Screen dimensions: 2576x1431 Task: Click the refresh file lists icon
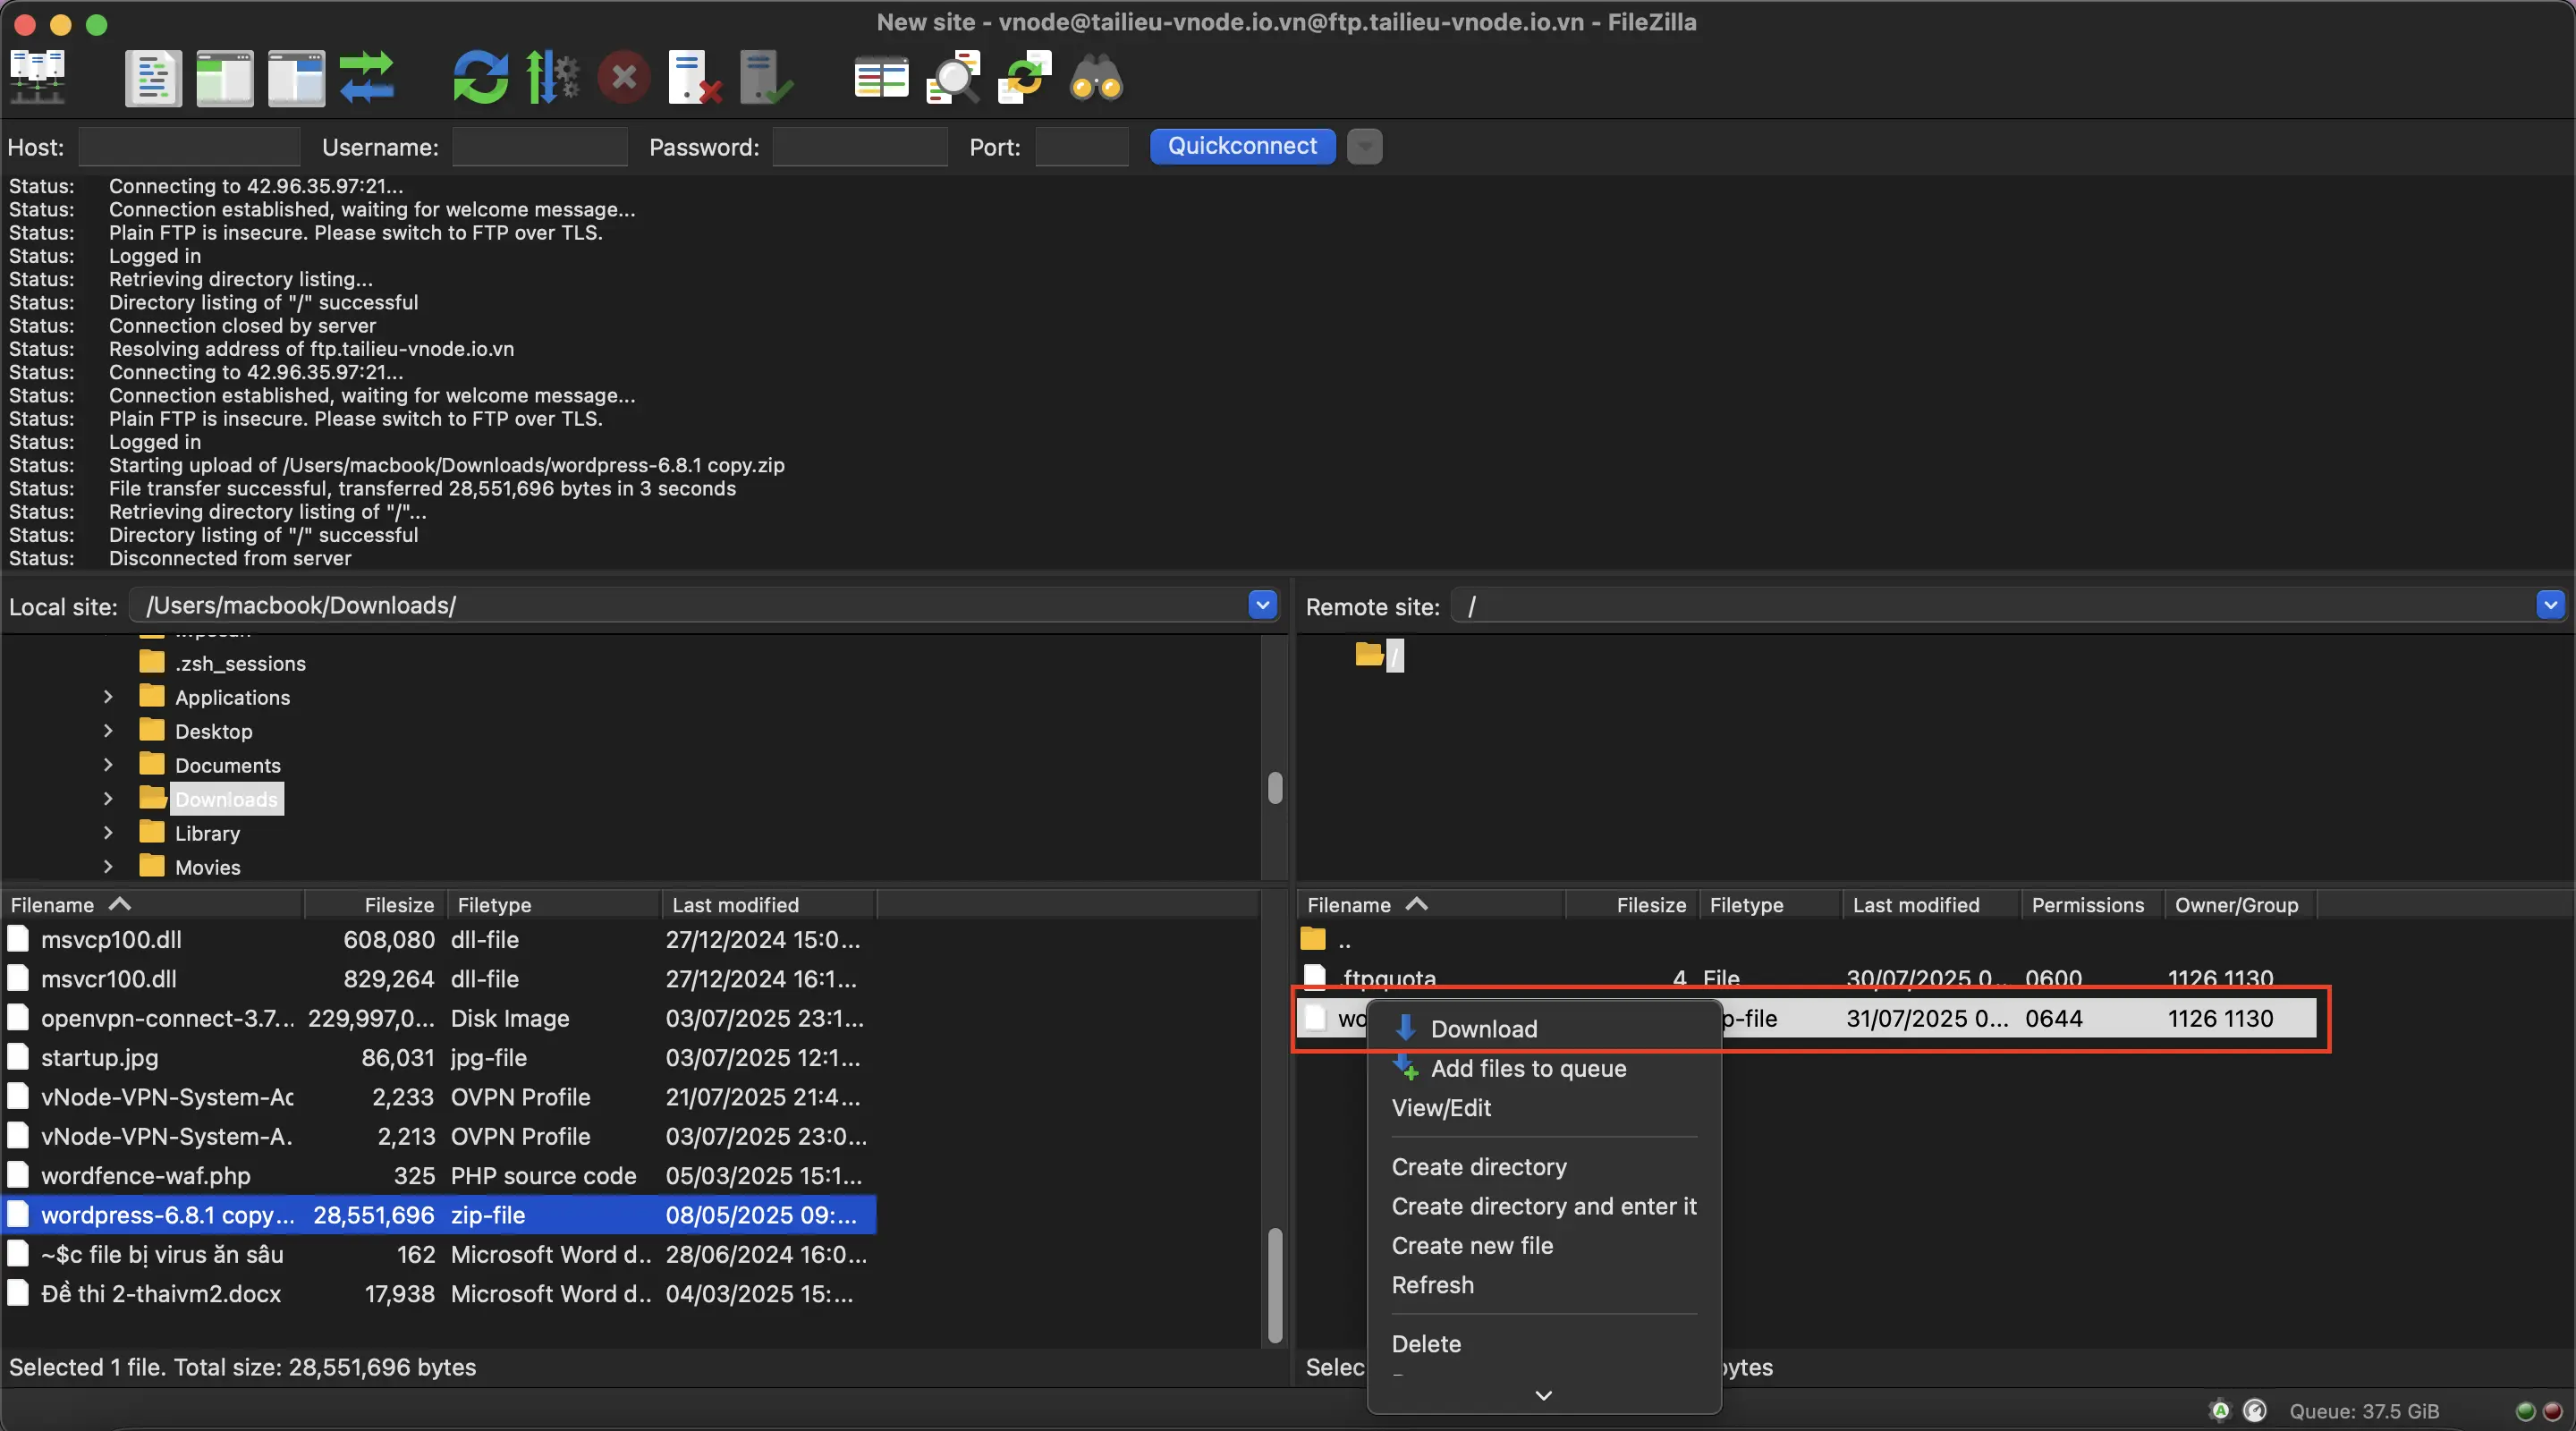(x=481, y=77)
